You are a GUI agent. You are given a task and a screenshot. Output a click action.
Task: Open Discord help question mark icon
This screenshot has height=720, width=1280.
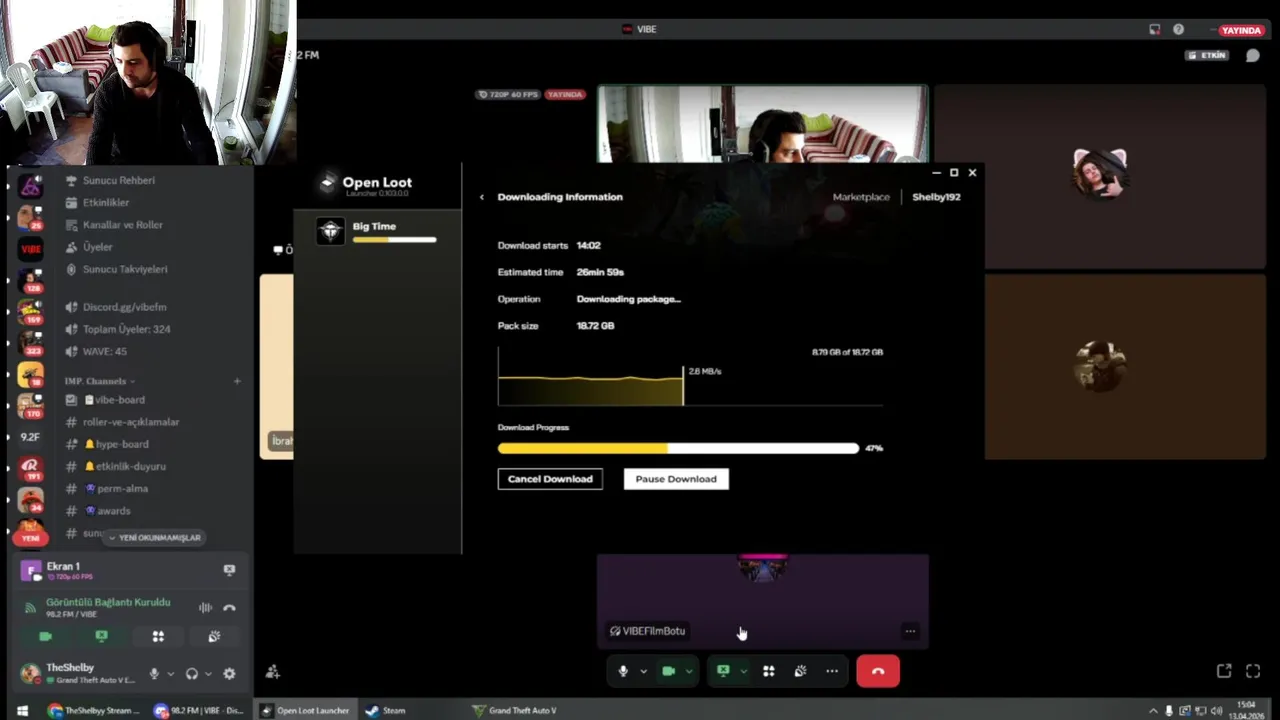(1178, 30)
